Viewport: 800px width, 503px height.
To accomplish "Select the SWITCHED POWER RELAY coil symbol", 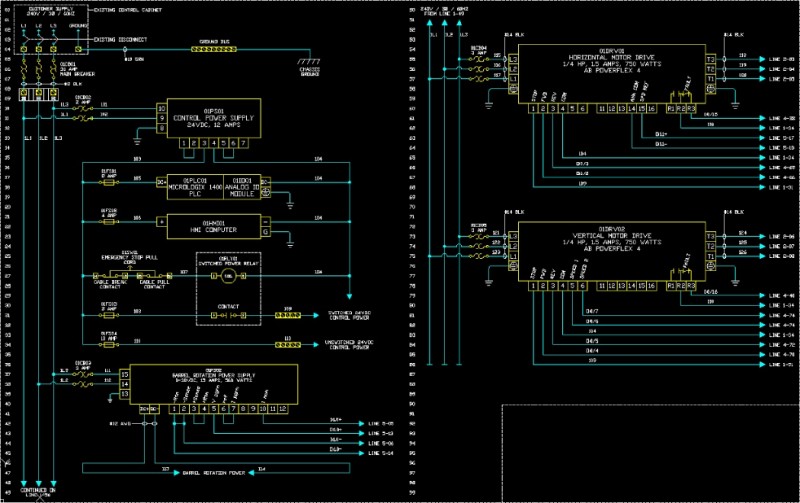I will 228,276.
